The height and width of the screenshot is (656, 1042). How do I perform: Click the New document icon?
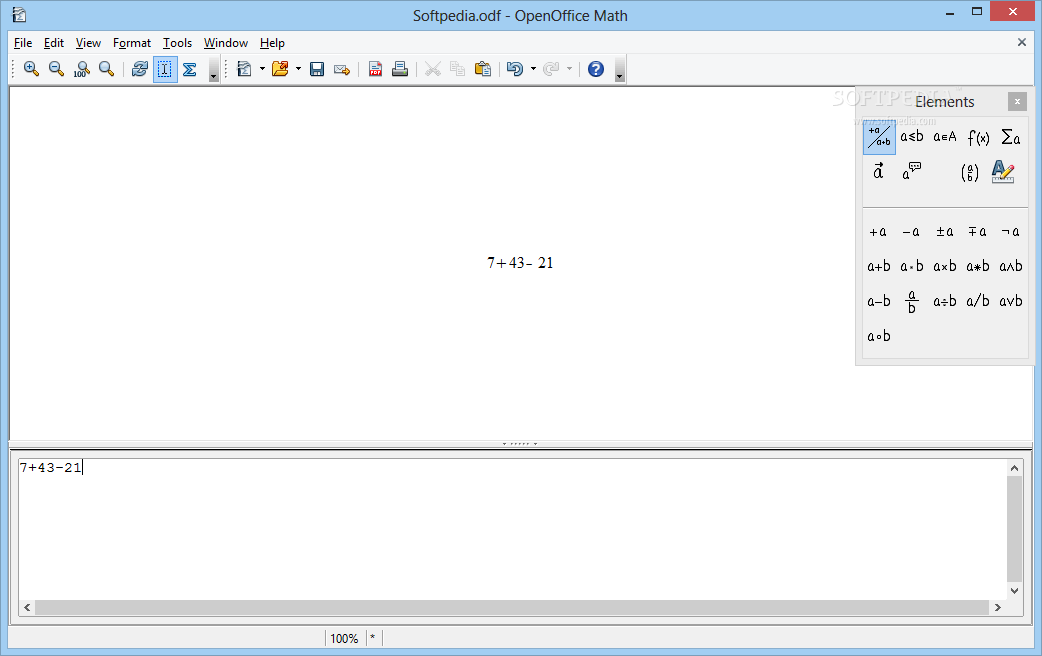[x=245, y=68]
